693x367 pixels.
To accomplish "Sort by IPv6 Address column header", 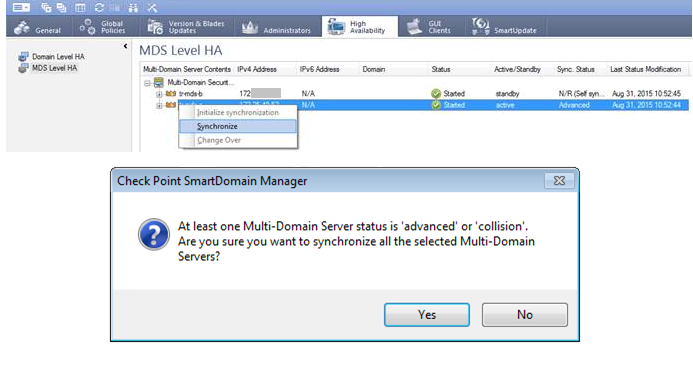I will (x=328, y=69).
